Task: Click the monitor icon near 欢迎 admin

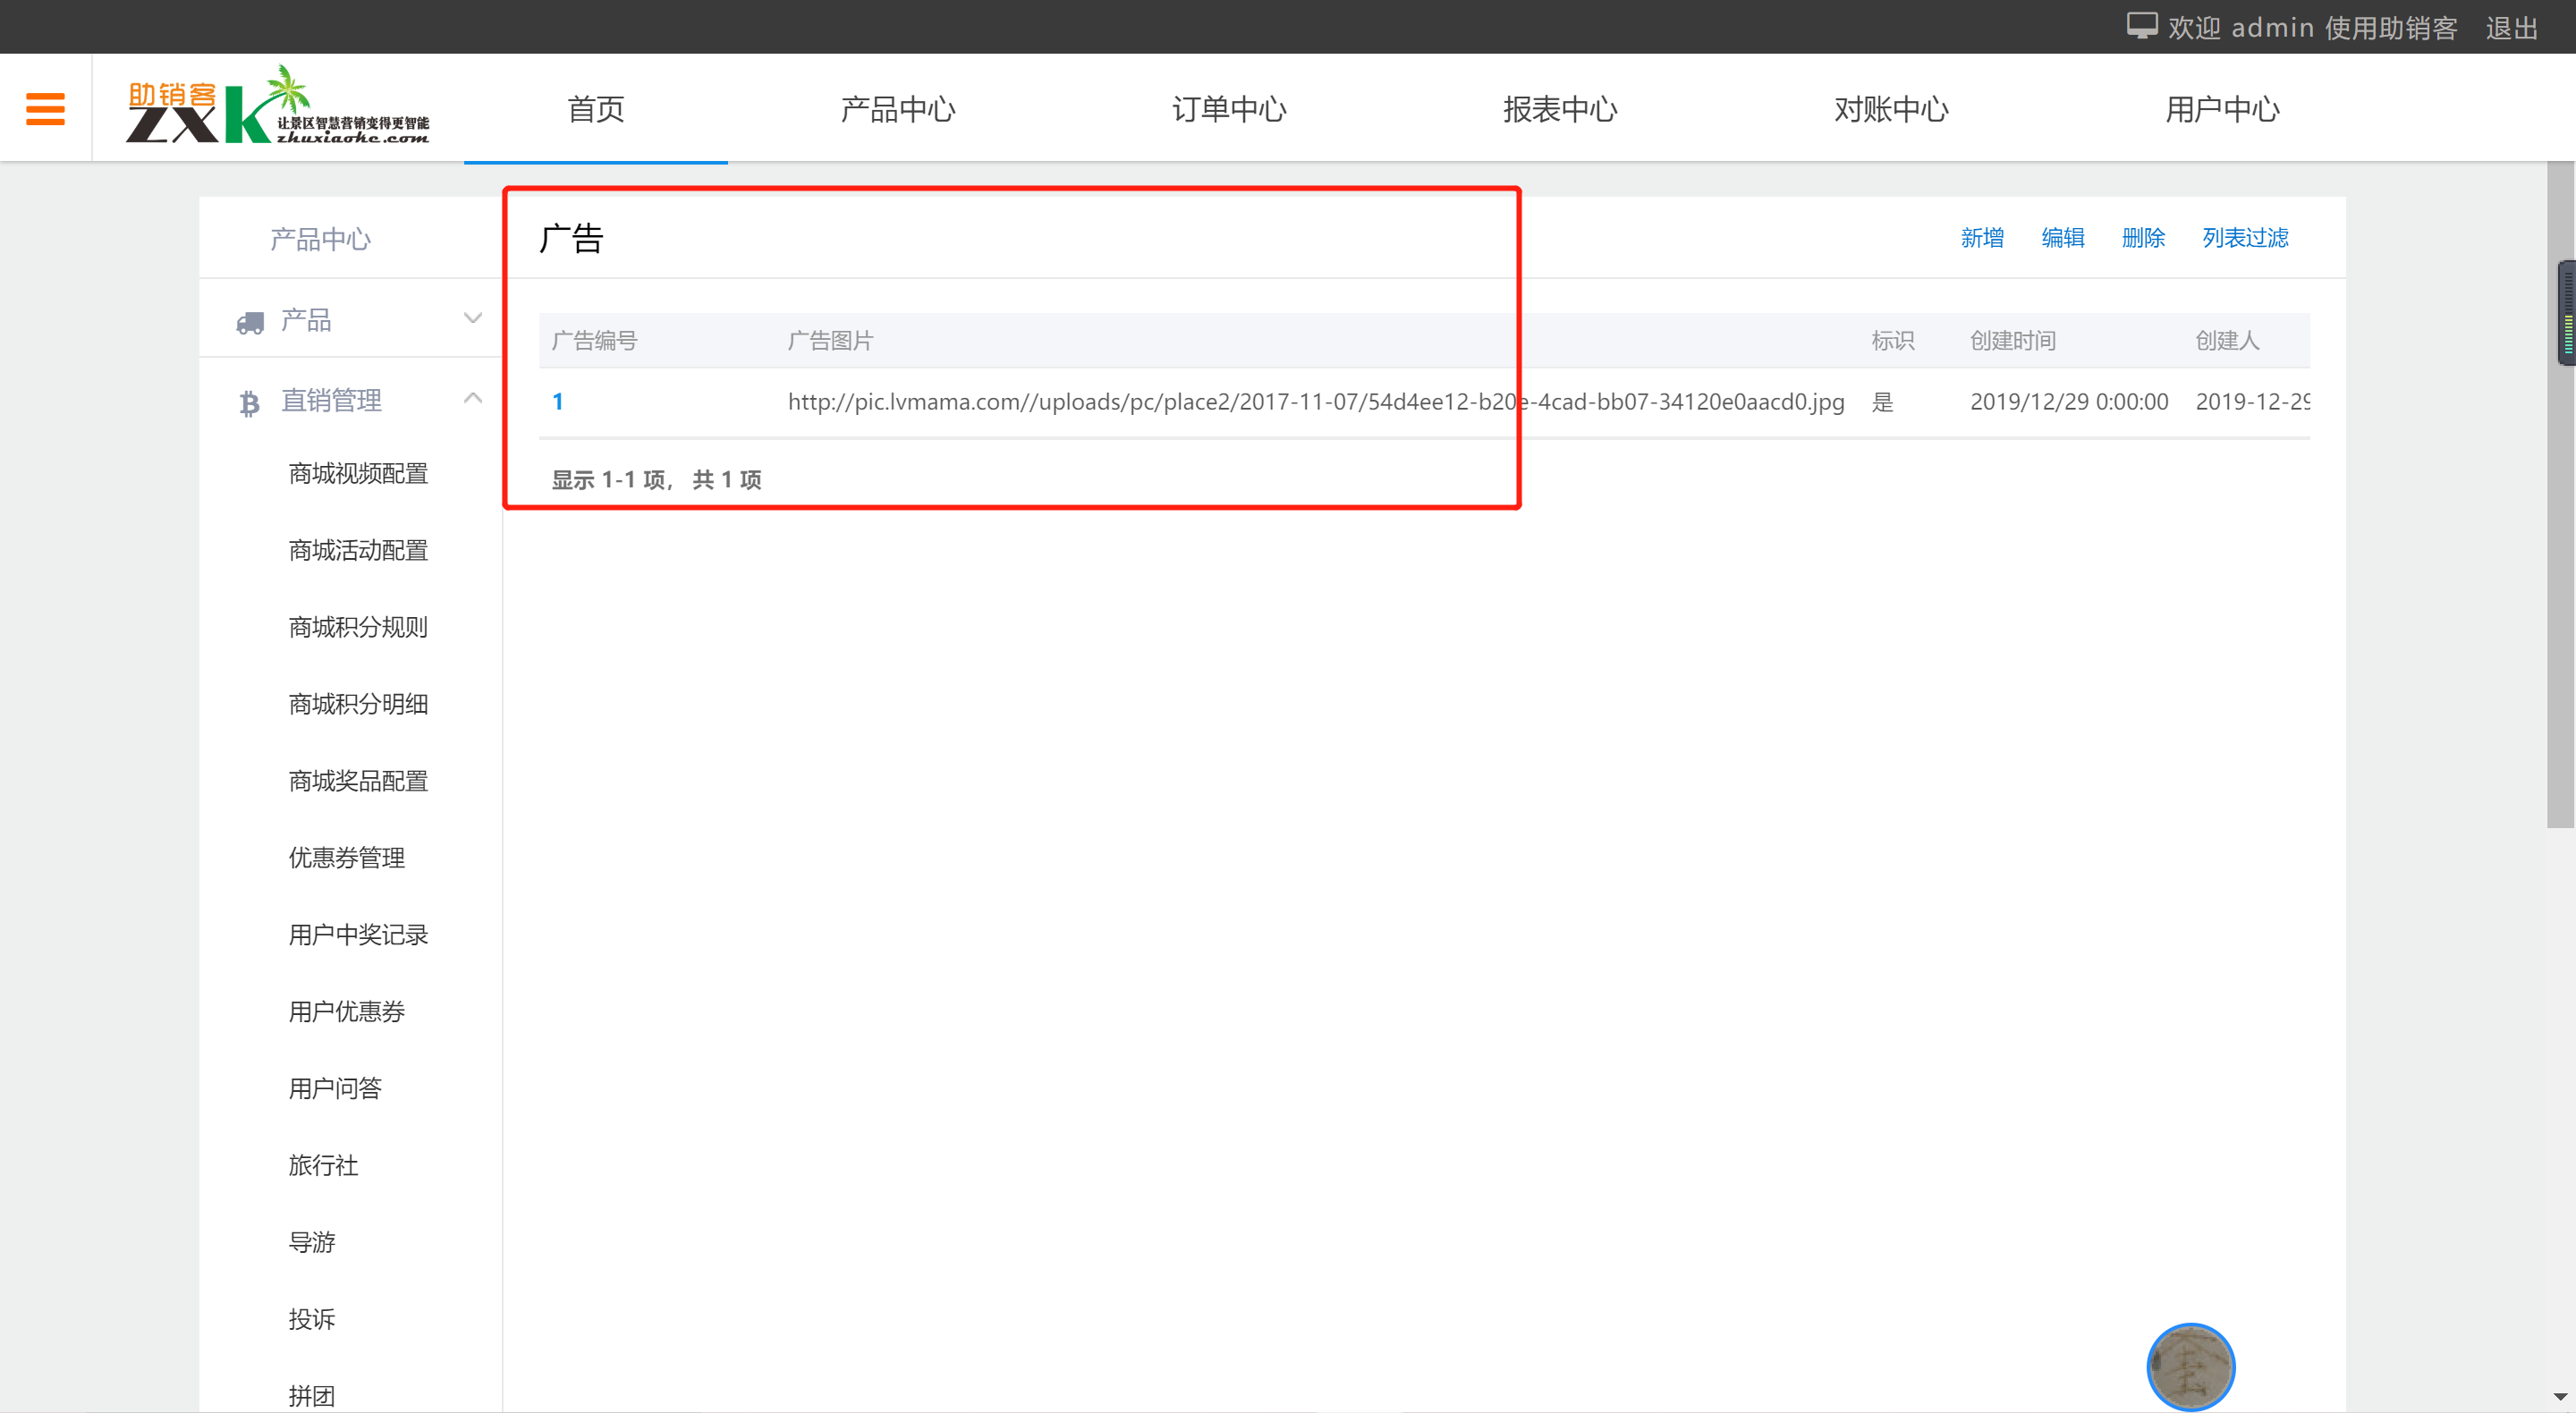Action: [2142, 25]
